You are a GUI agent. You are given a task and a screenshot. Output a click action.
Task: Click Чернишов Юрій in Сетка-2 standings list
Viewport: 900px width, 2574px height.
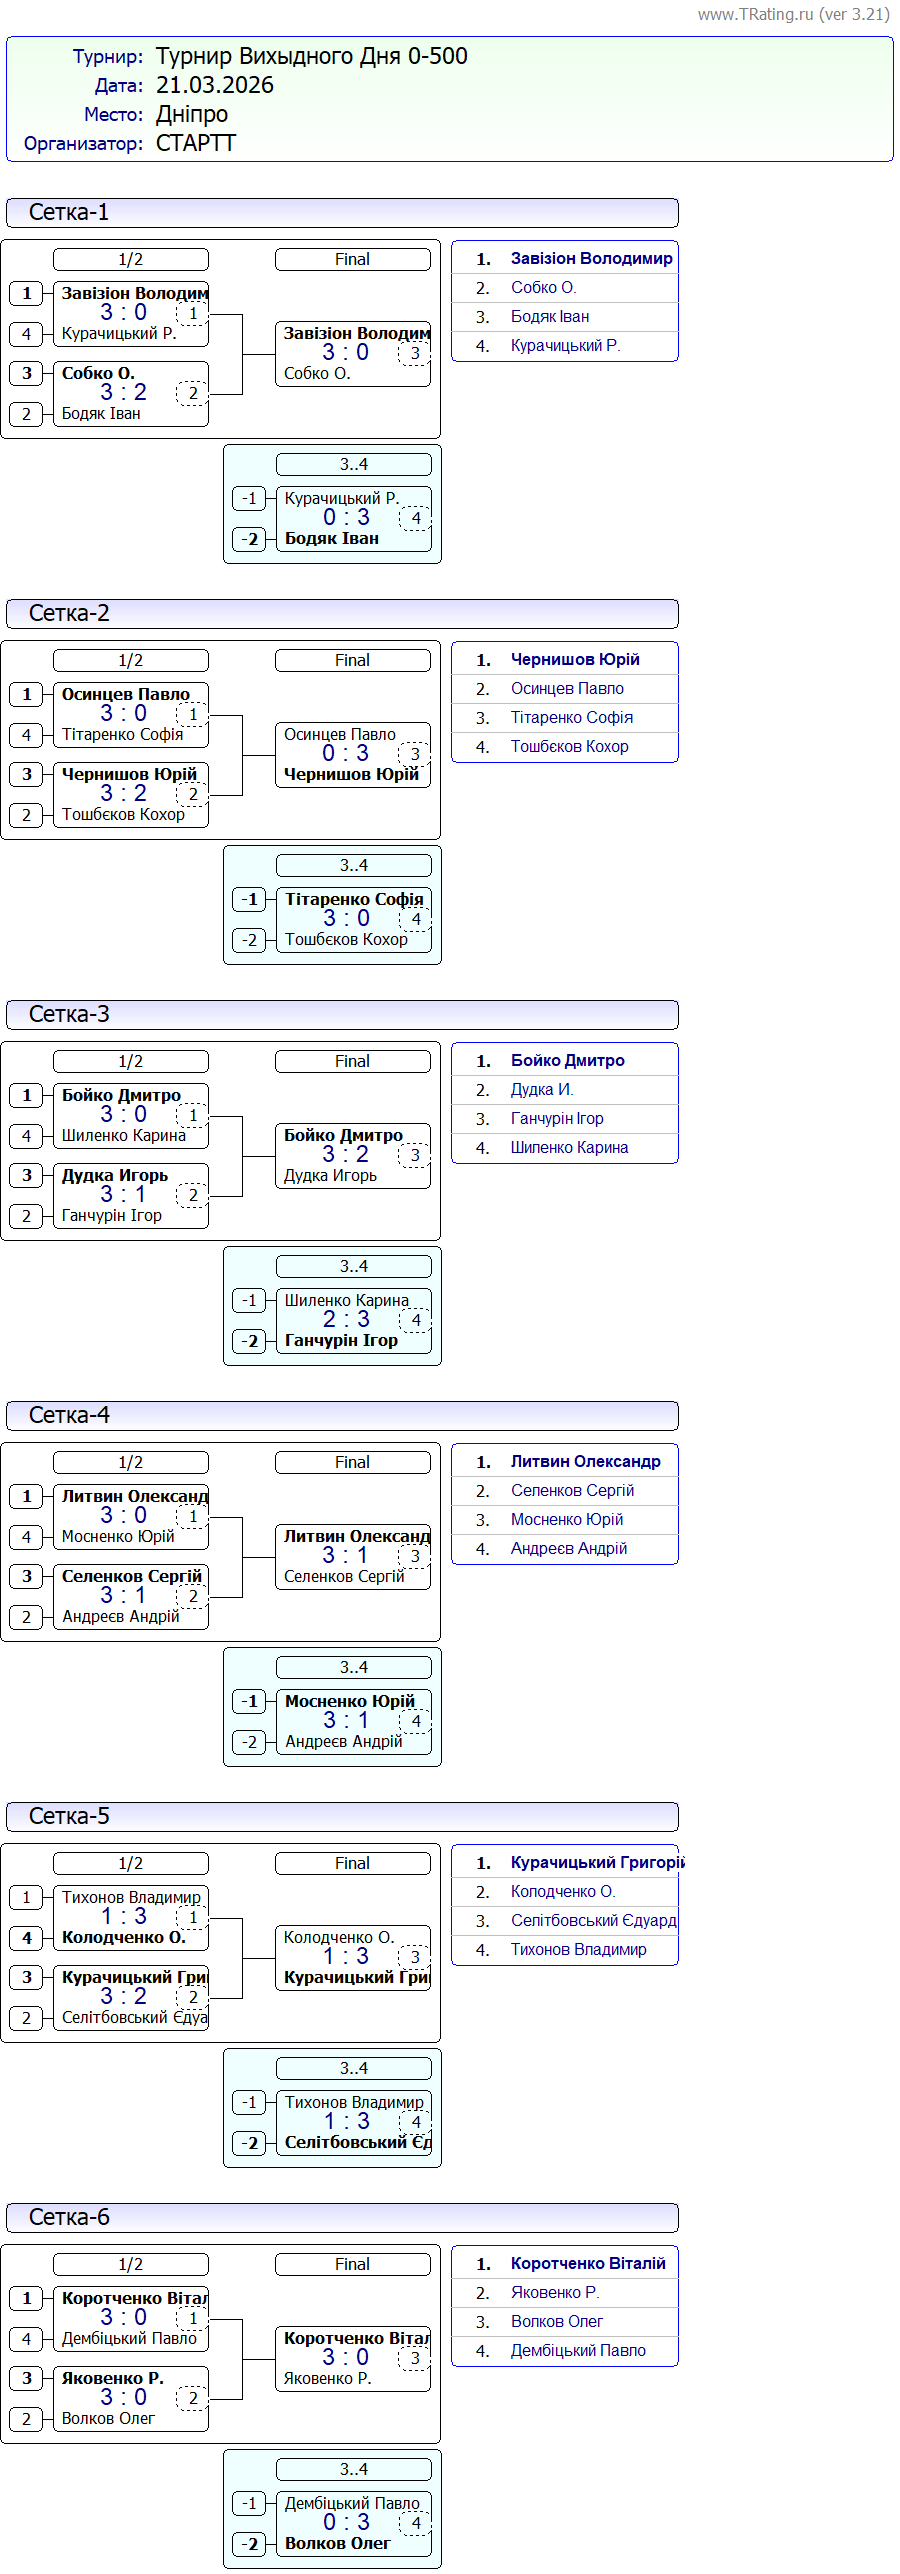tap(574, 659)
